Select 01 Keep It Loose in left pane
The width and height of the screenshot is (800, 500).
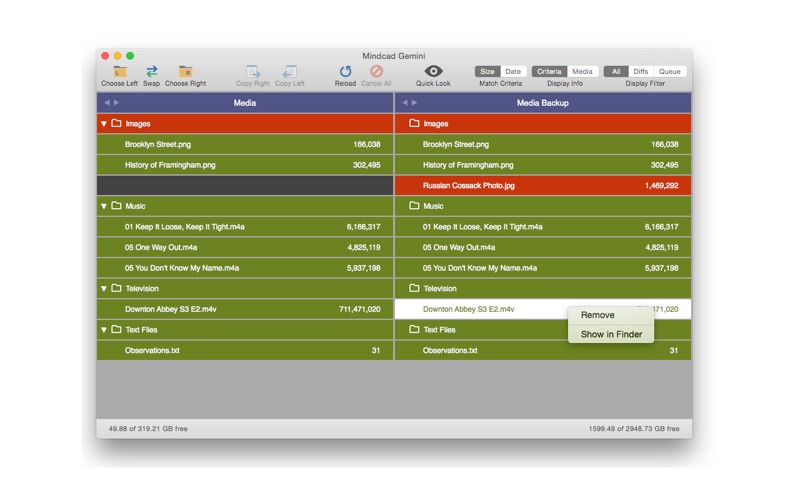click(x=245, y=227)
